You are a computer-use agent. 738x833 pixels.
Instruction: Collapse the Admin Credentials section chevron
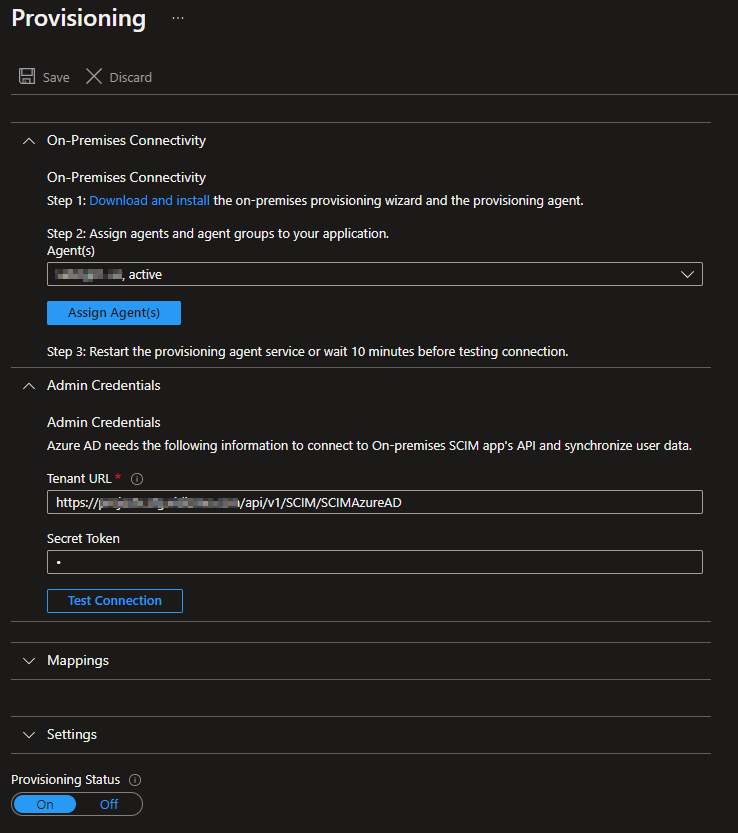[28, 385]
